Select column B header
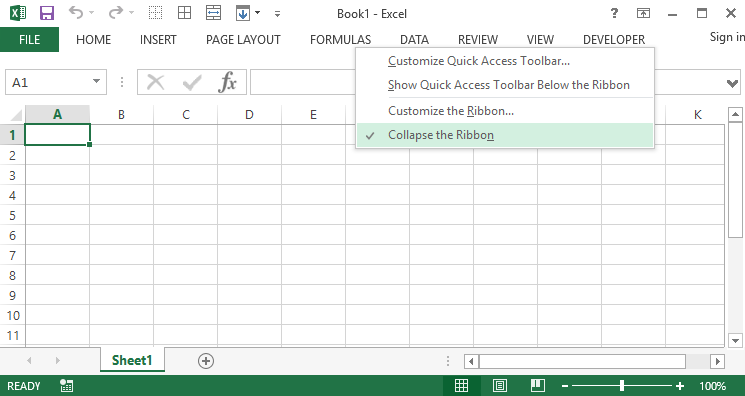Viewport: 745px width, 396px height. (122, 115)
